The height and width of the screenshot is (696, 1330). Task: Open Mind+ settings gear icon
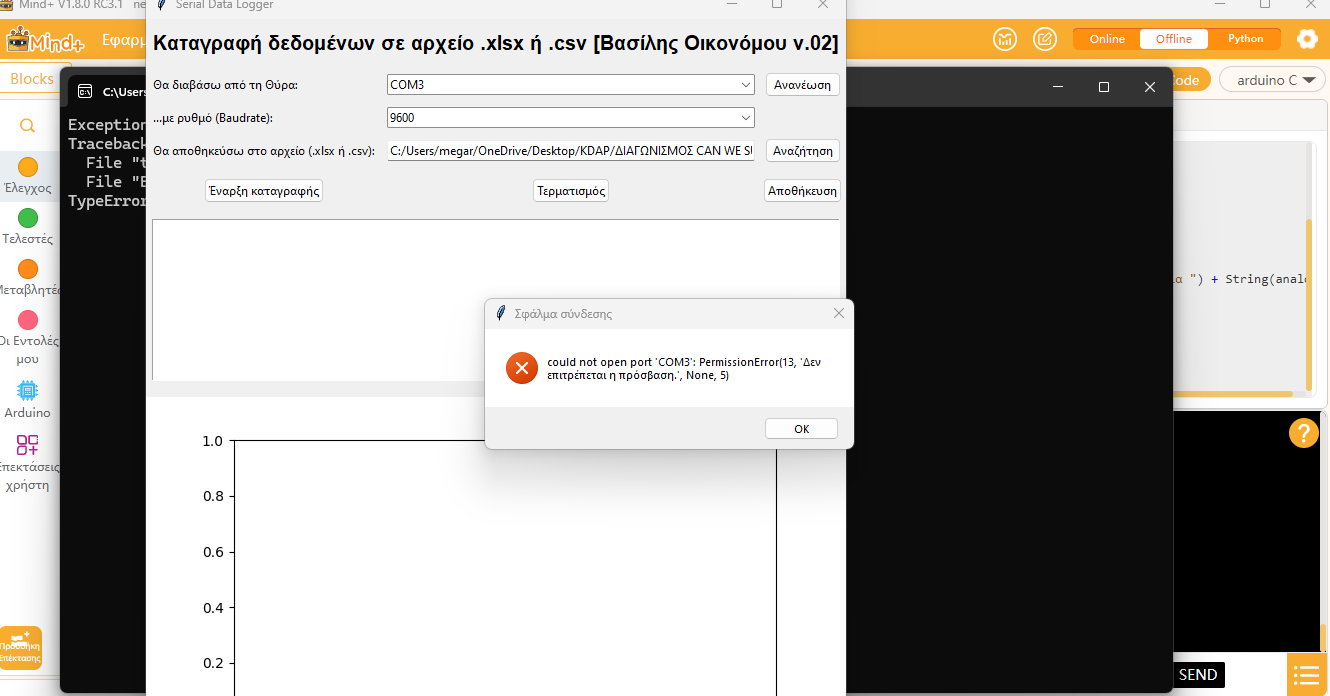[x=1306, y=39]
